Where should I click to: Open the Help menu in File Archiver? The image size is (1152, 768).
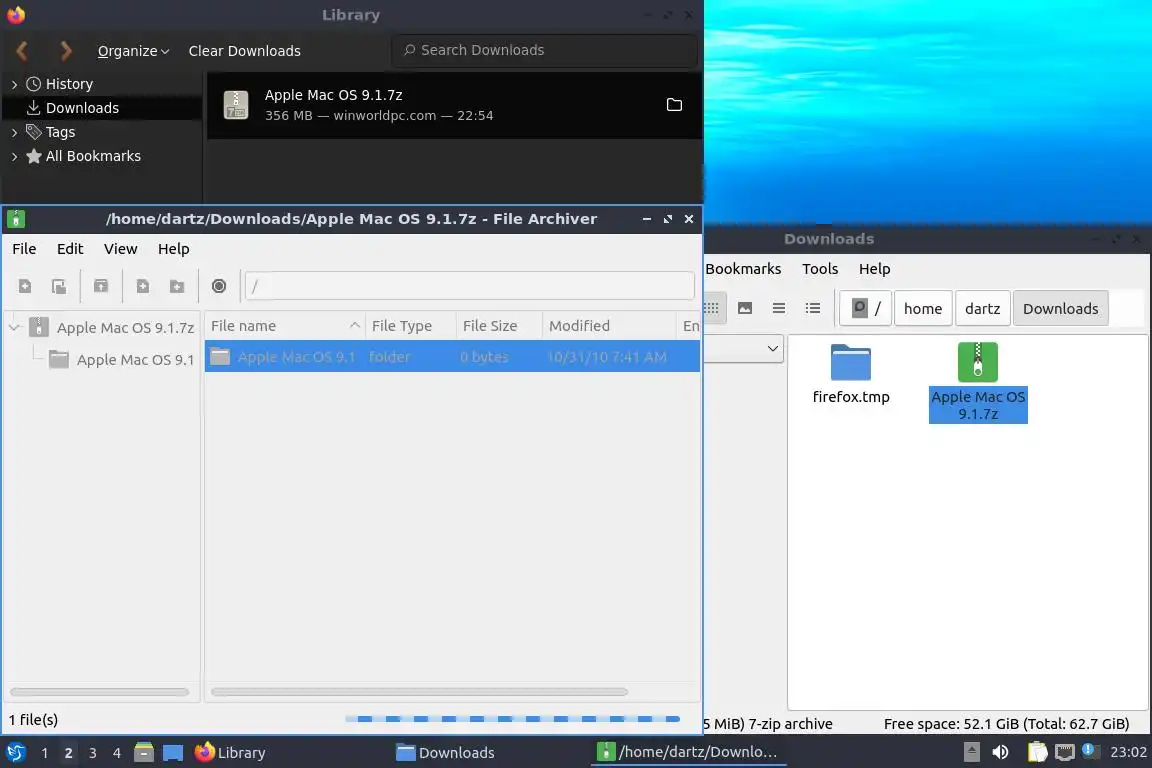173,249
